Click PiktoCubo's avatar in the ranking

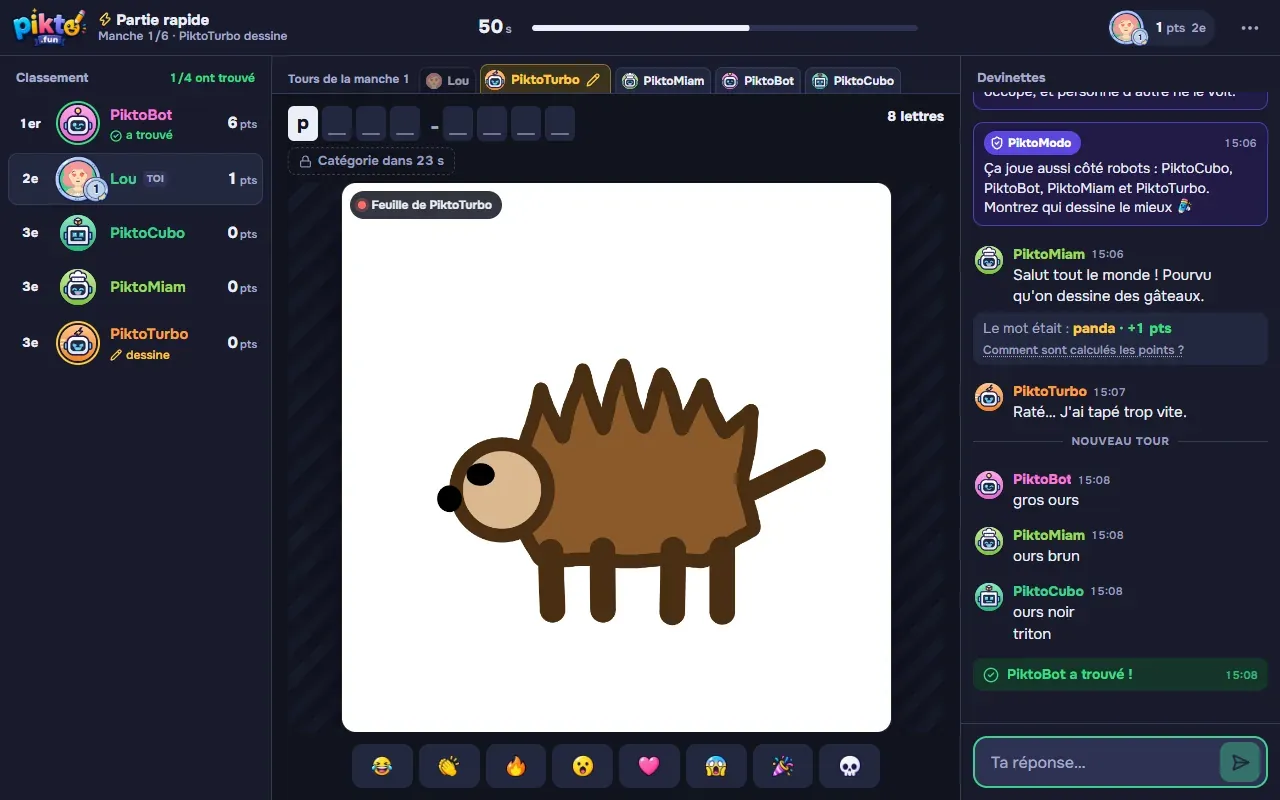point(78,233)
